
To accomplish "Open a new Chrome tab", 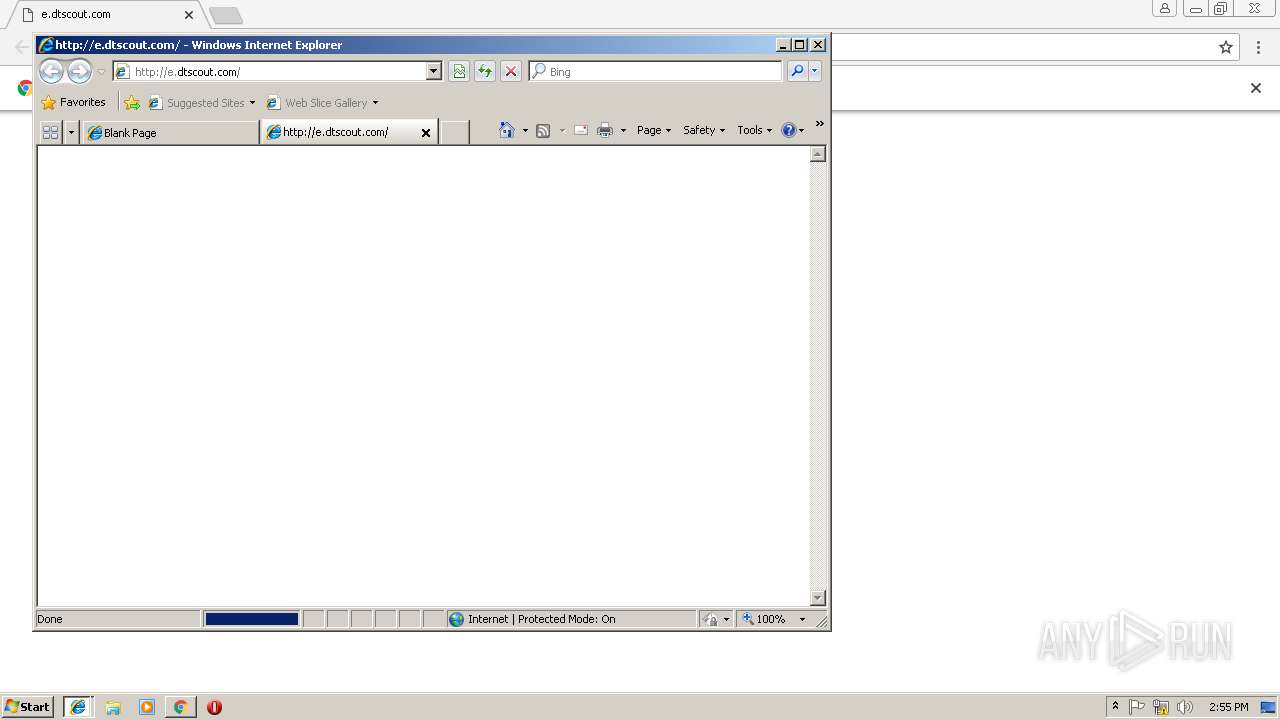I will [225, 15].
